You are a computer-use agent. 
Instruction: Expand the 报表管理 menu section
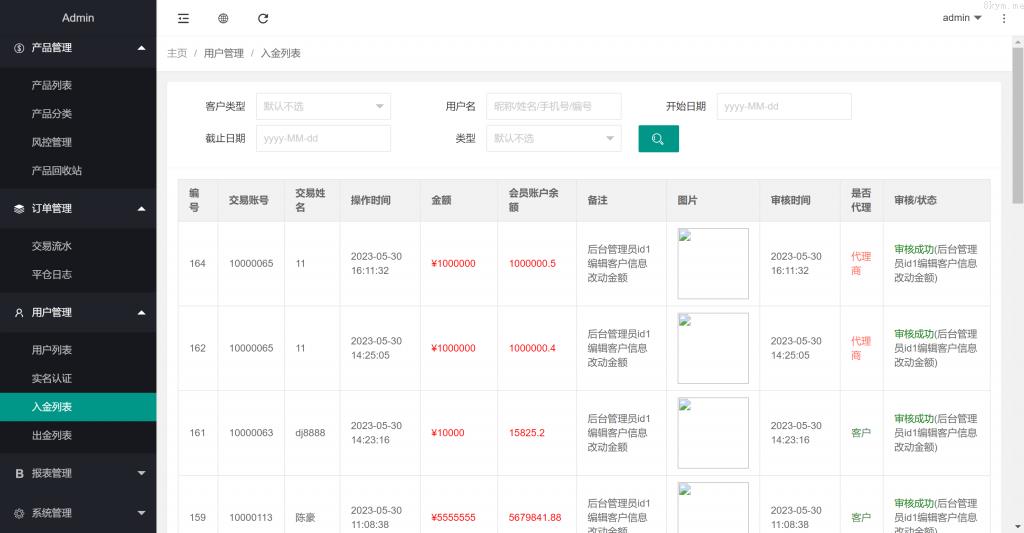78,473
